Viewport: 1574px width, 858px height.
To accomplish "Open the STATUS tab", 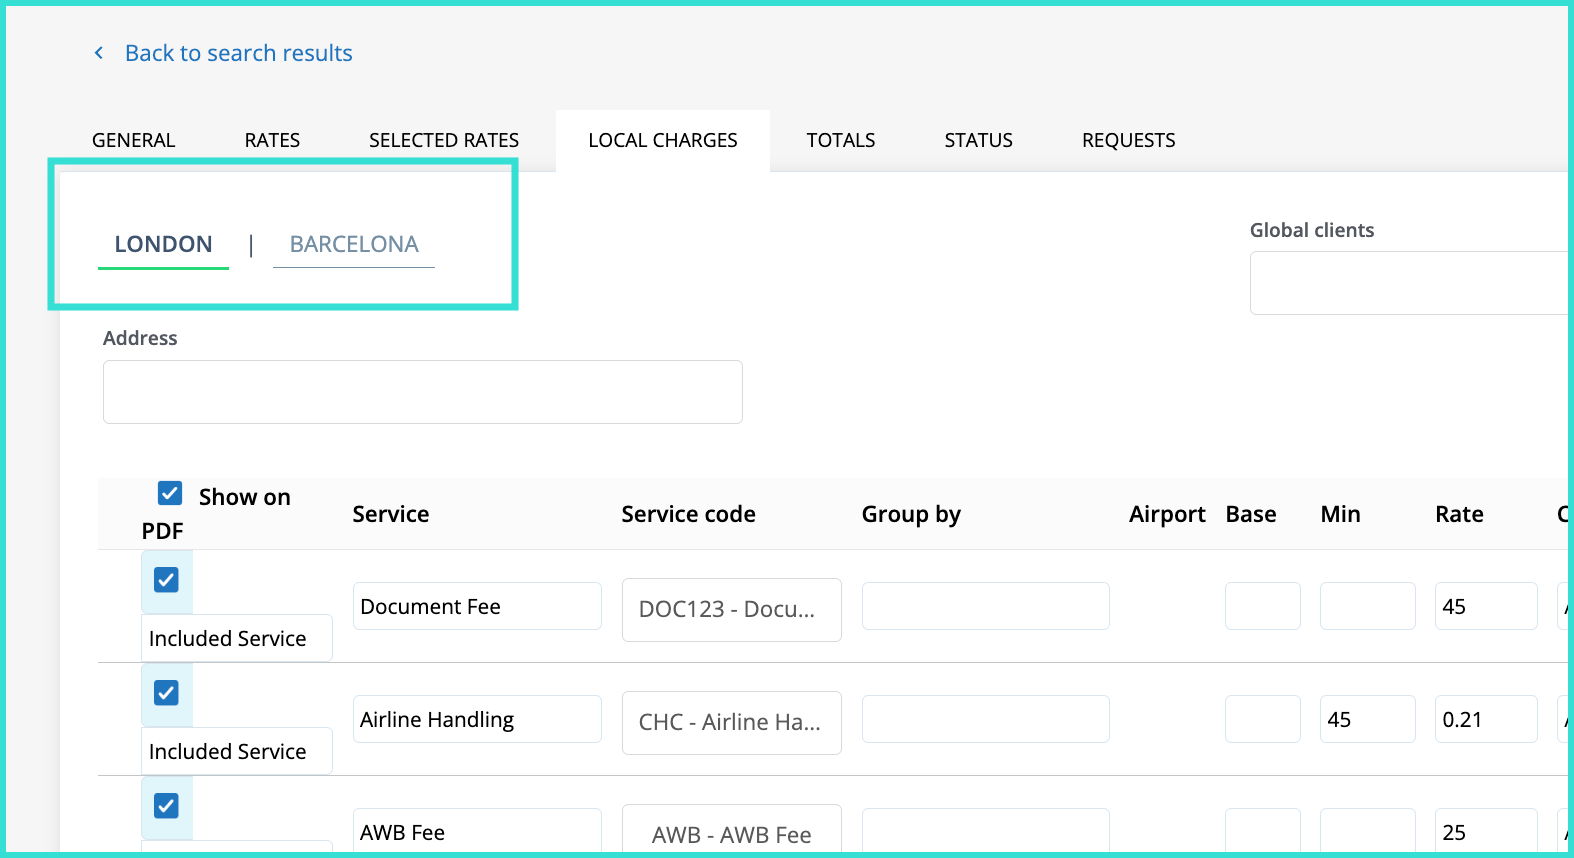I will pyautogui.click(x=978, y=140).
